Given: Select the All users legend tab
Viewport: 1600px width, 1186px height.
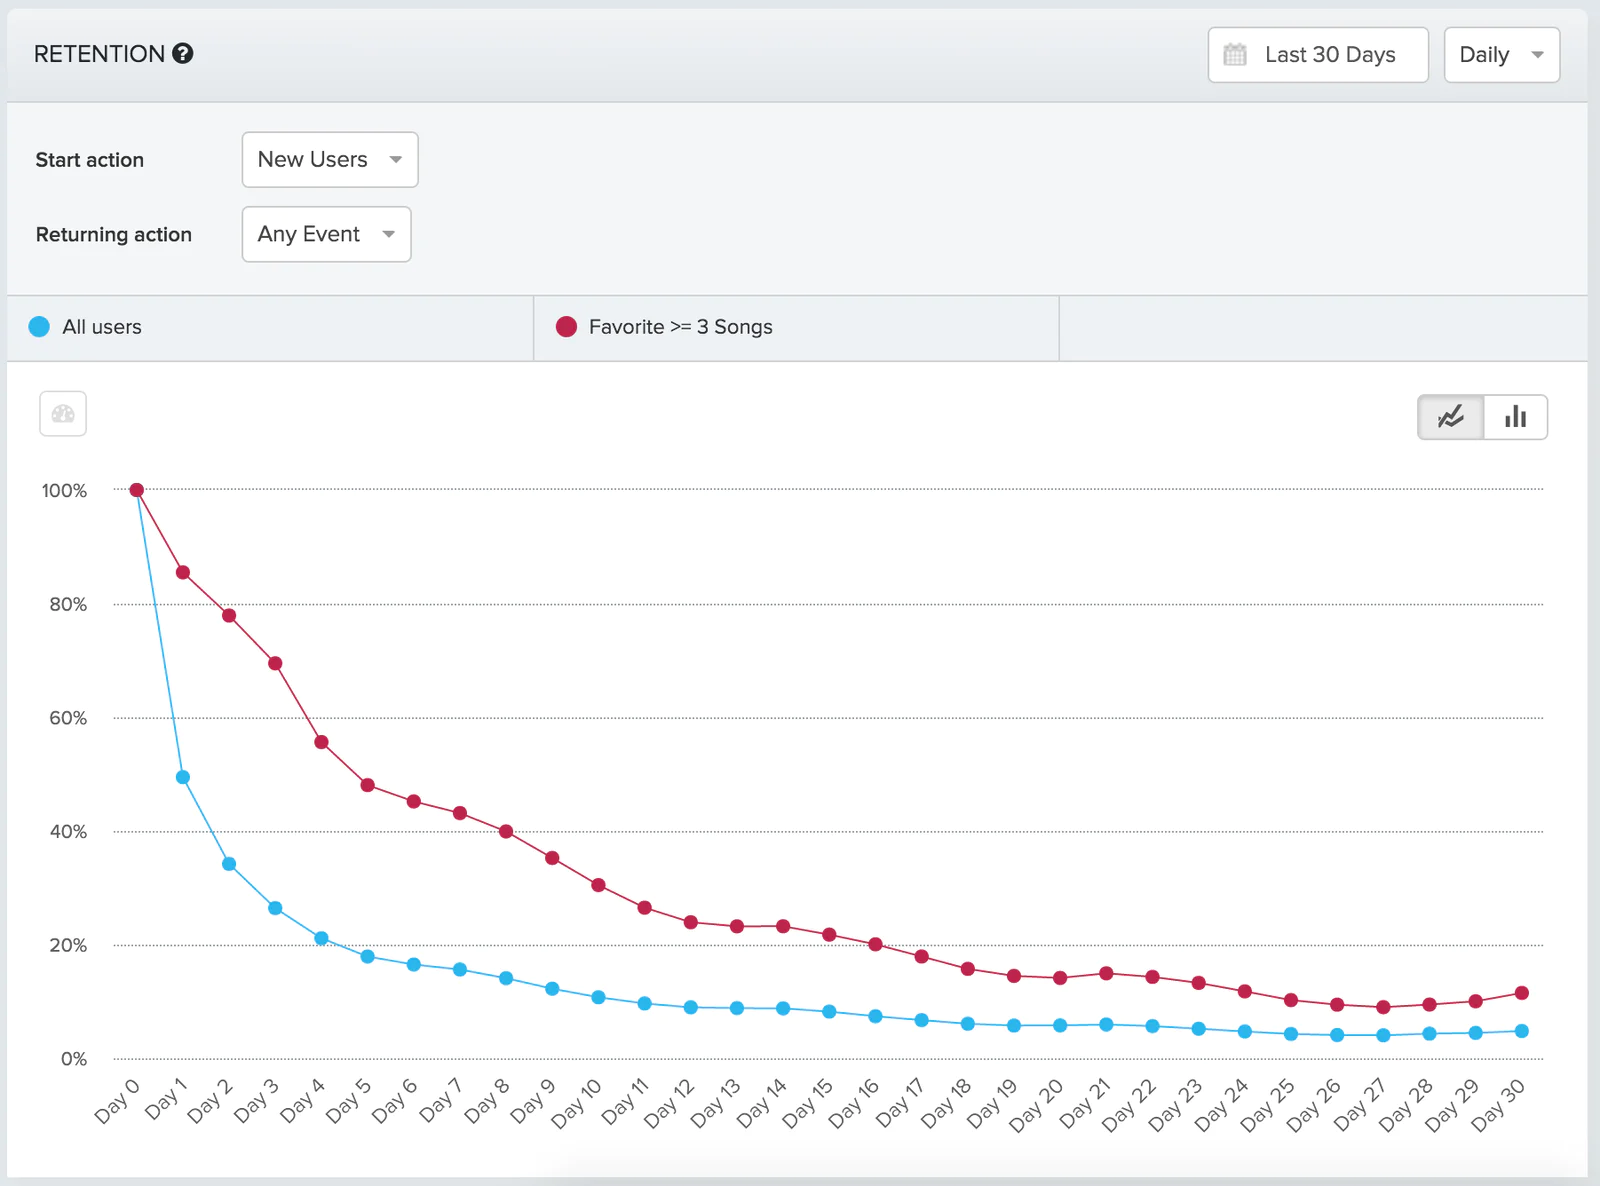Looking at the screenshot, I should click(265, 327).
